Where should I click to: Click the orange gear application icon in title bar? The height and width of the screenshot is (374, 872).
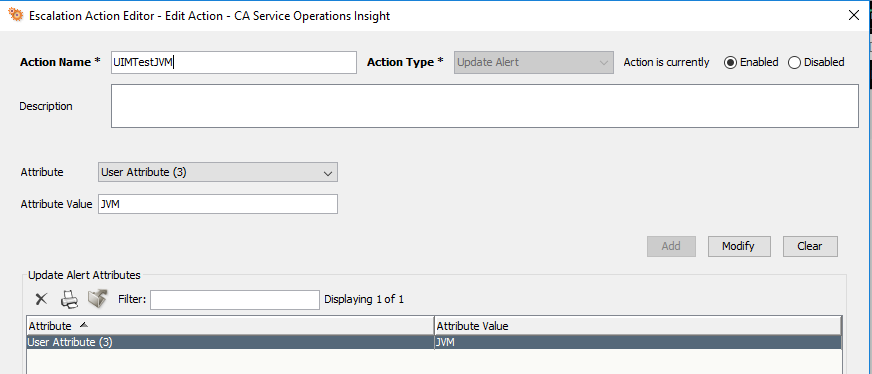tap(16, 15)
